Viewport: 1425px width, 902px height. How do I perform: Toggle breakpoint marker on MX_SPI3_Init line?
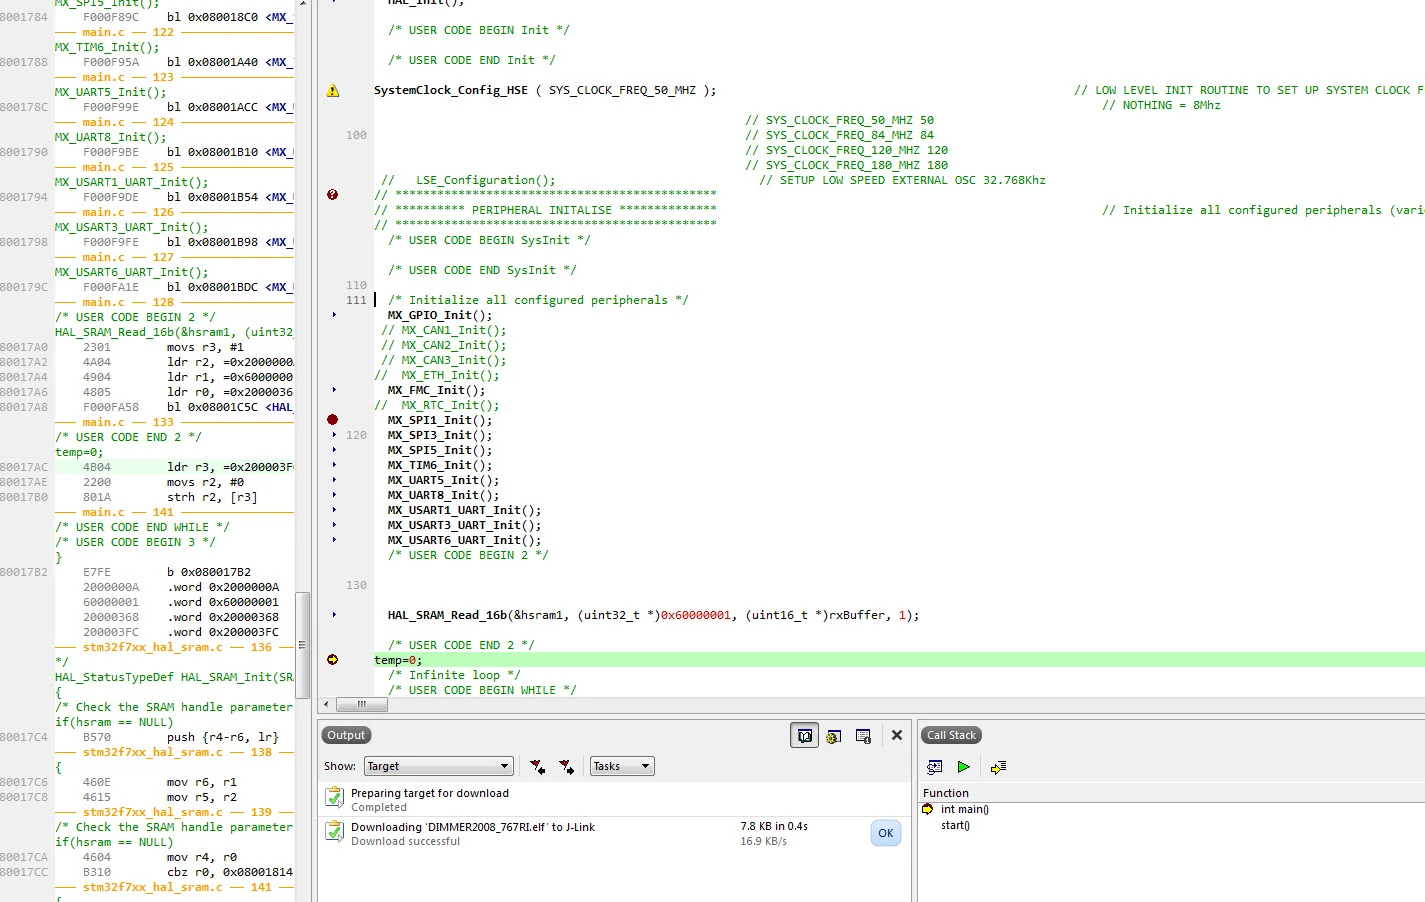tap(334, 435)
